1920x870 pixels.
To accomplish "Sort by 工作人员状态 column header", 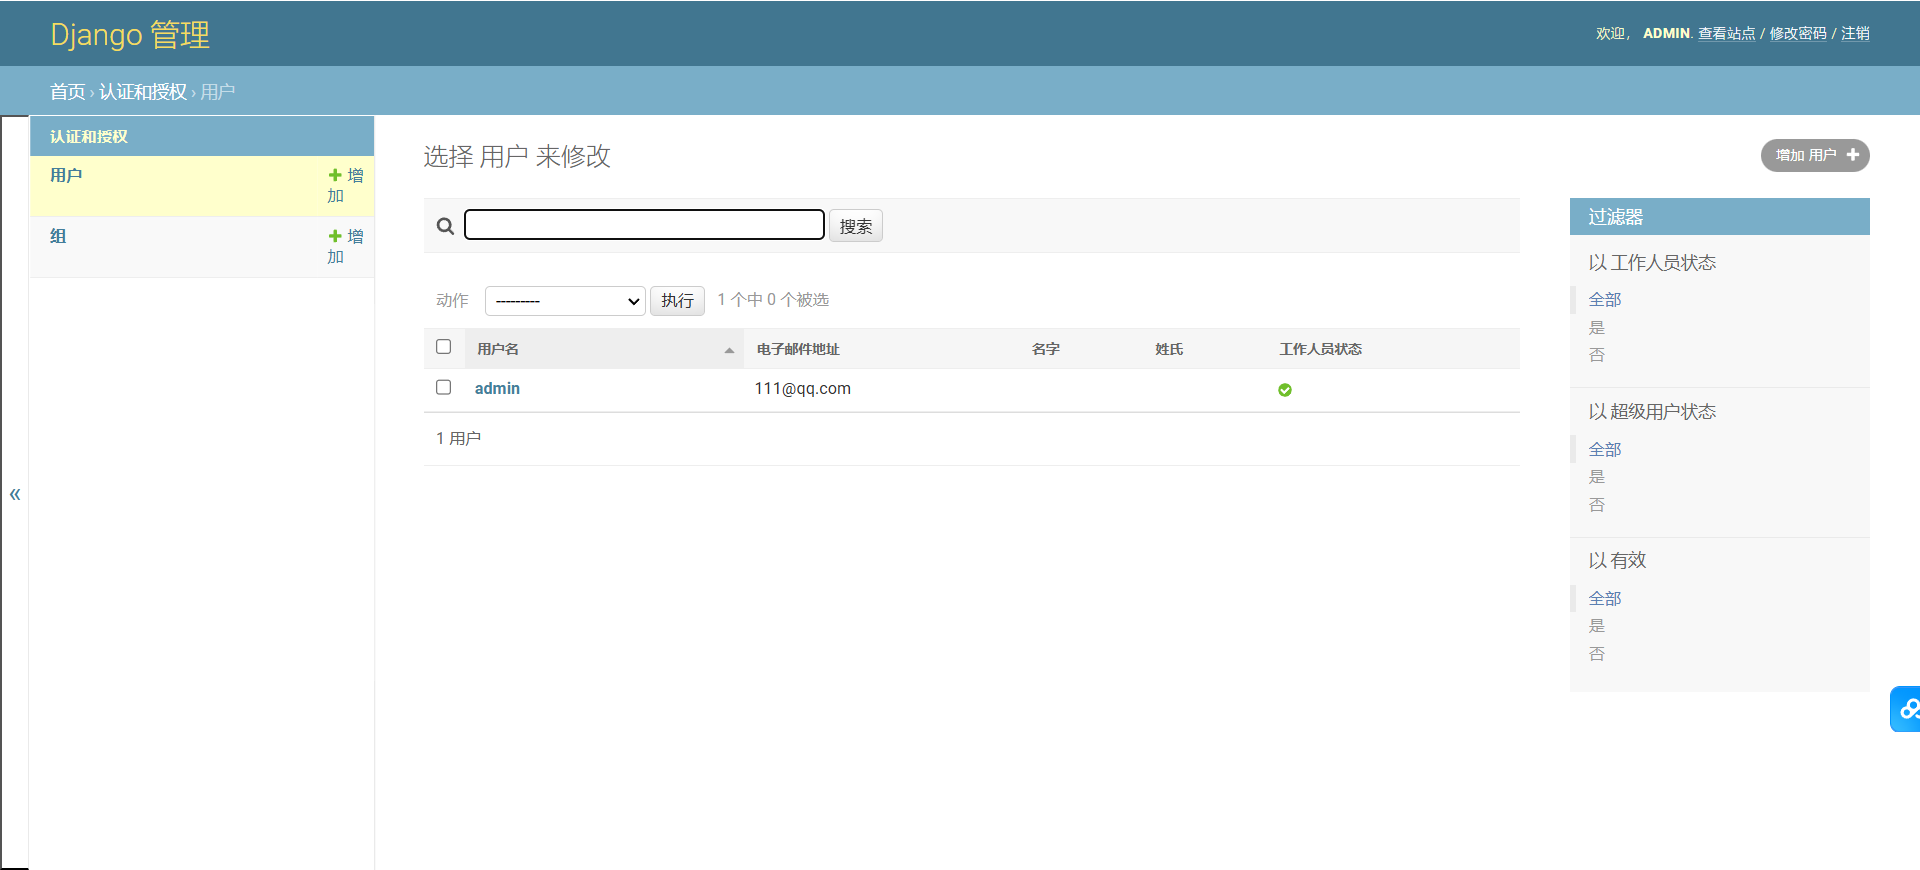I will [x=1320, y=349].
